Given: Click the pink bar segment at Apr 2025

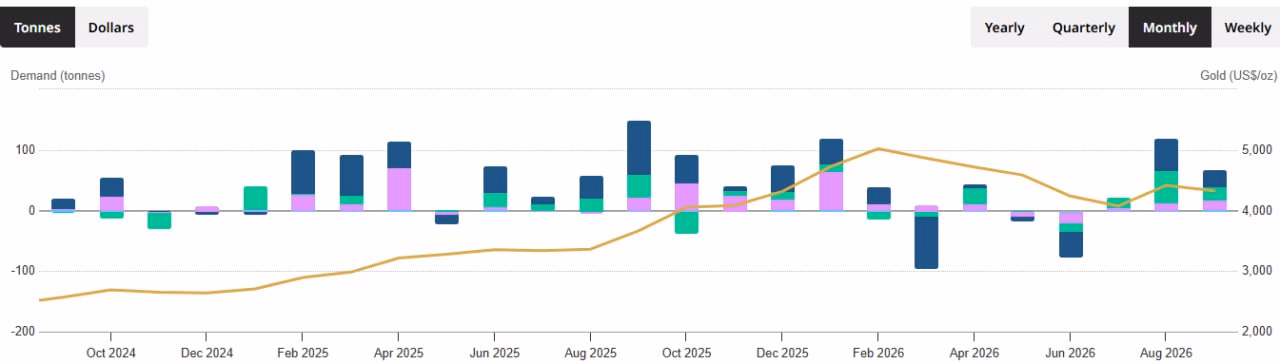Looking at the screenshot, I should tap(399, 189).
